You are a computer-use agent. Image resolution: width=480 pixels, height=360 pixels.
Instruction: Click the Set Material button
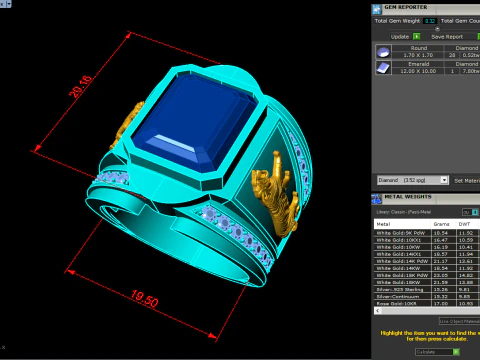tap(467, 181)
